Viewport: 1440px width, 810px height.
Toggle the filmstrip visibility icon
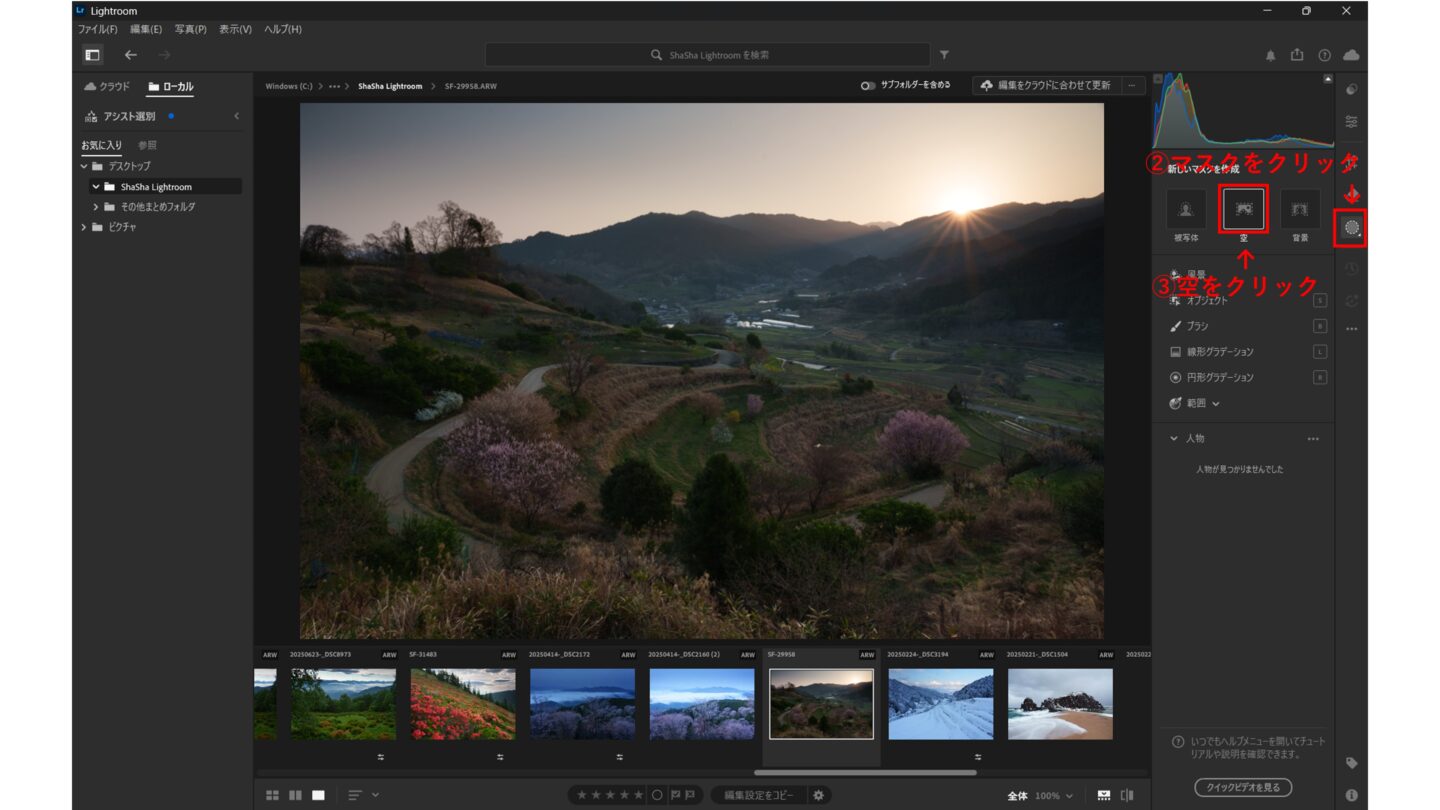coord(1104,795)
